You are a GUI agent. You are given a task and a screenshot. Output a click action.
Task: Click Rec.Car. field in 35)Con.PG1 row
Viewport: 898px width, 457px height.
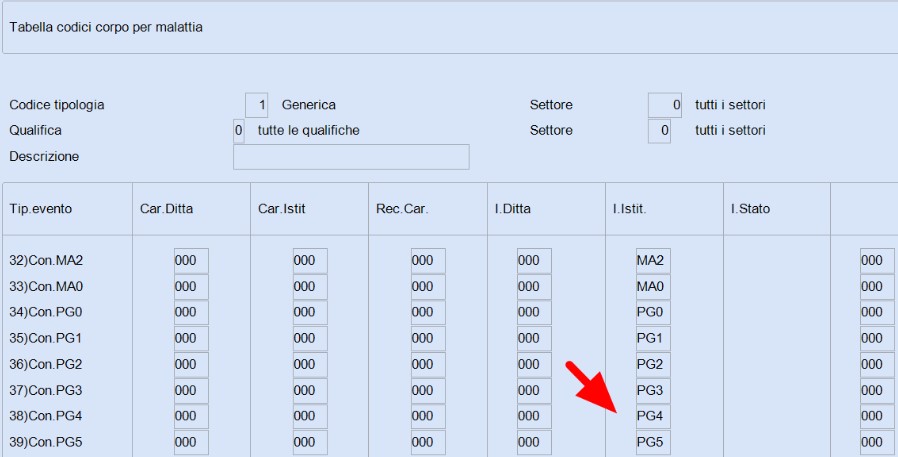coord(428,338)
